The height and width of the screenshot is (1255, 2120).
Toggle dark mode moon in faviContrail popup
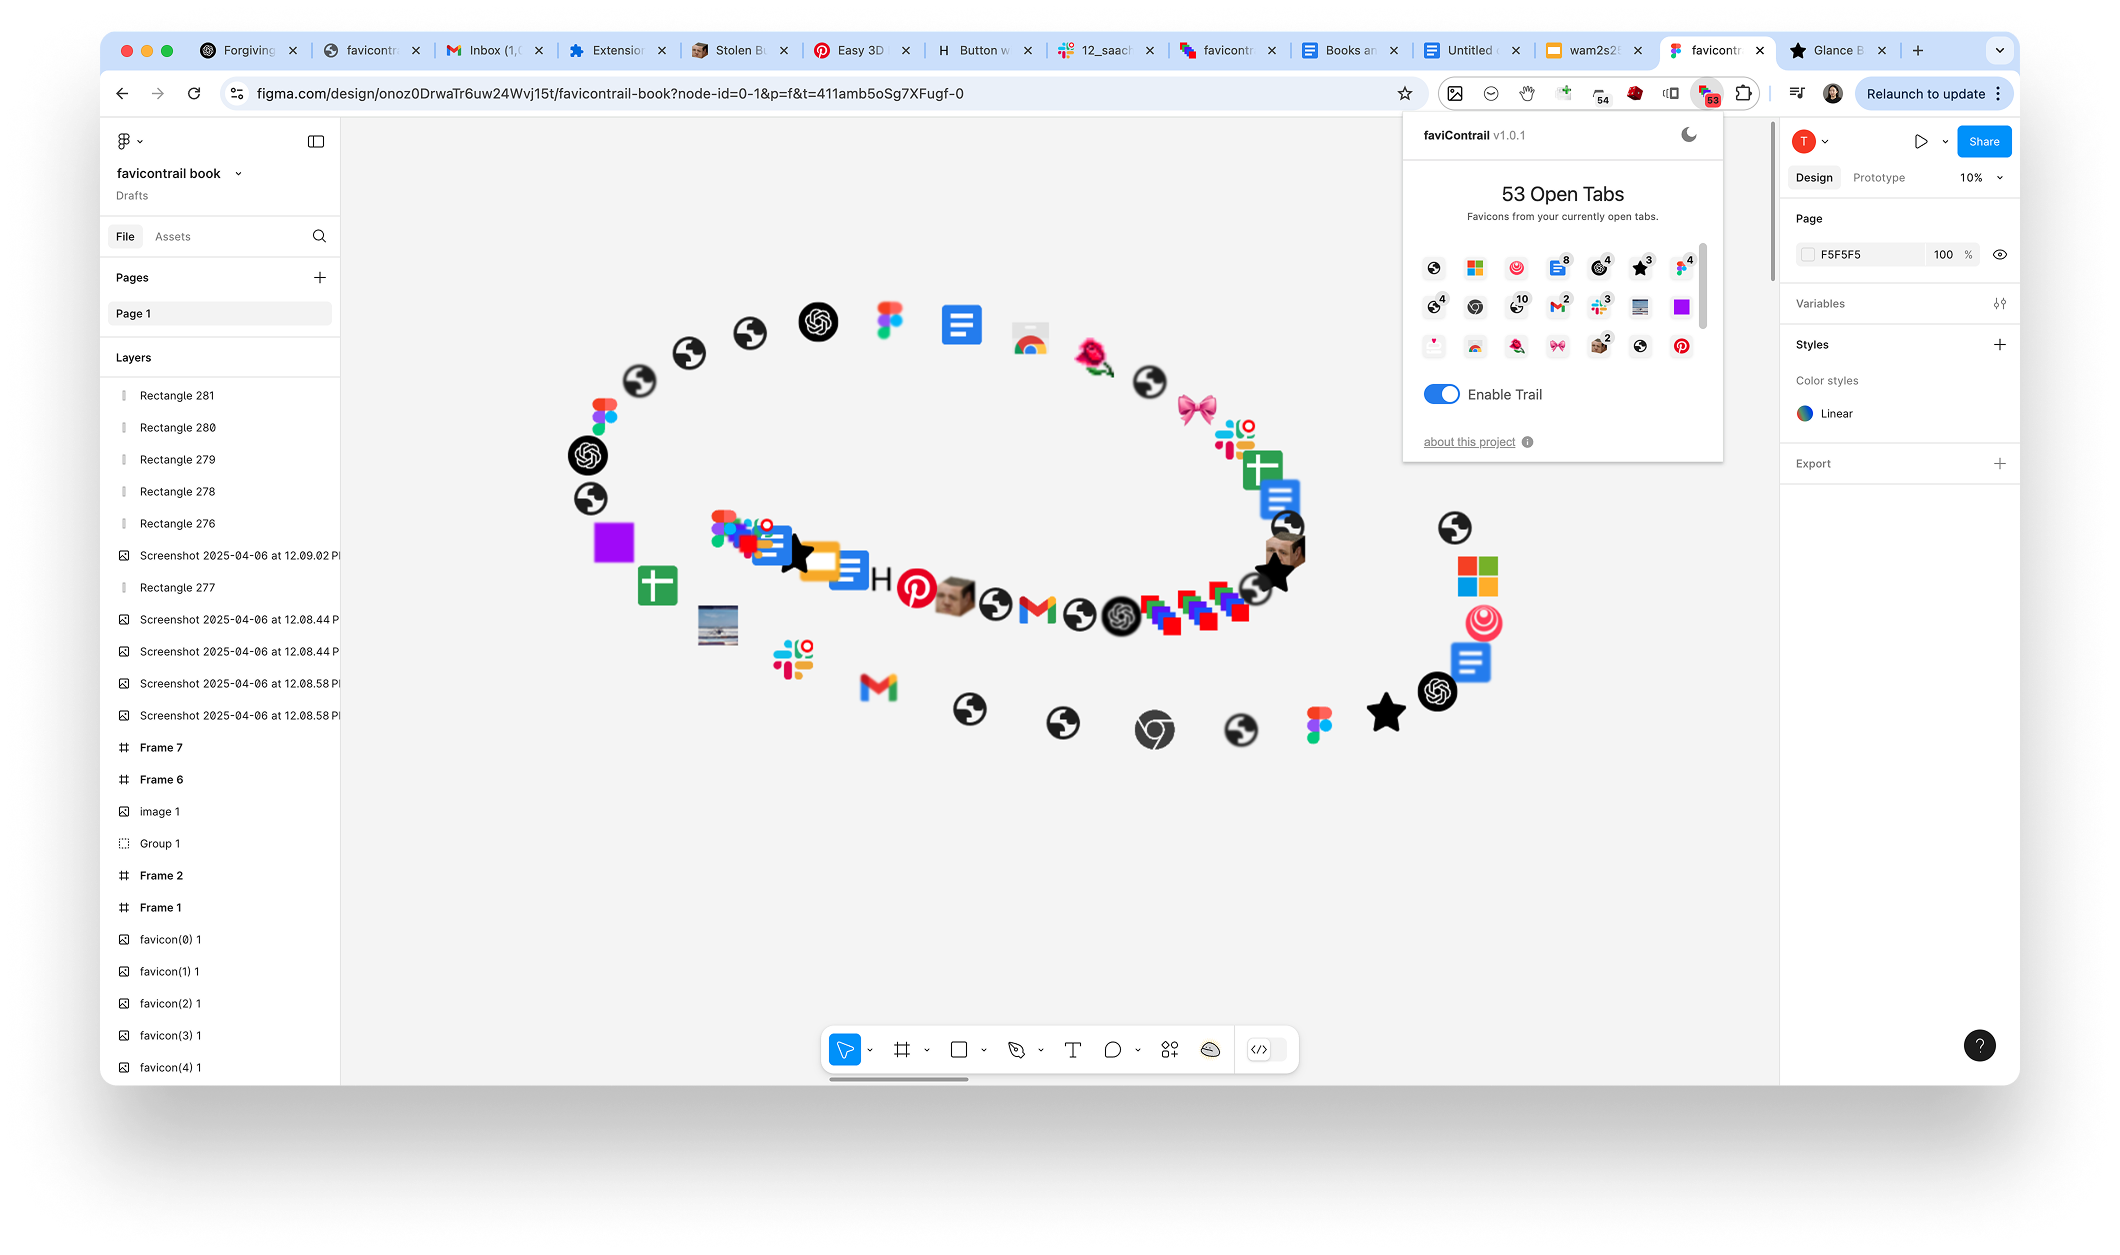point(1689,135)
